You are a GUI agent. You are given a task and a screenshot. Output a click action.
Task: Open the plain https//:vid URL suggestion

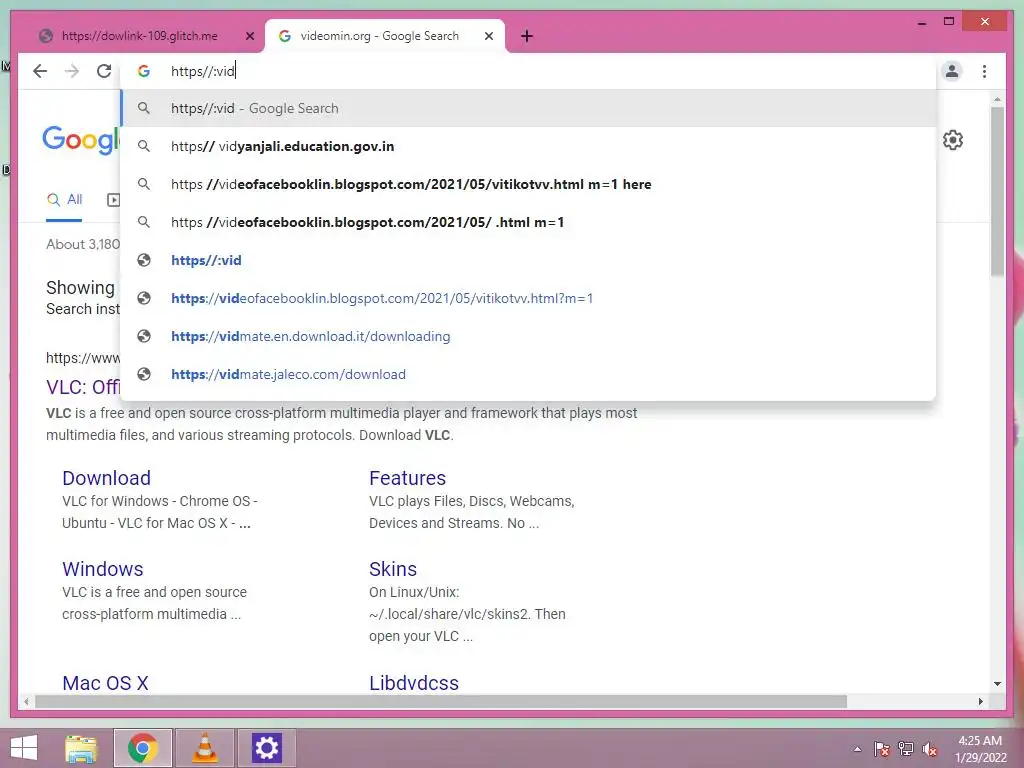coord(528,260)
